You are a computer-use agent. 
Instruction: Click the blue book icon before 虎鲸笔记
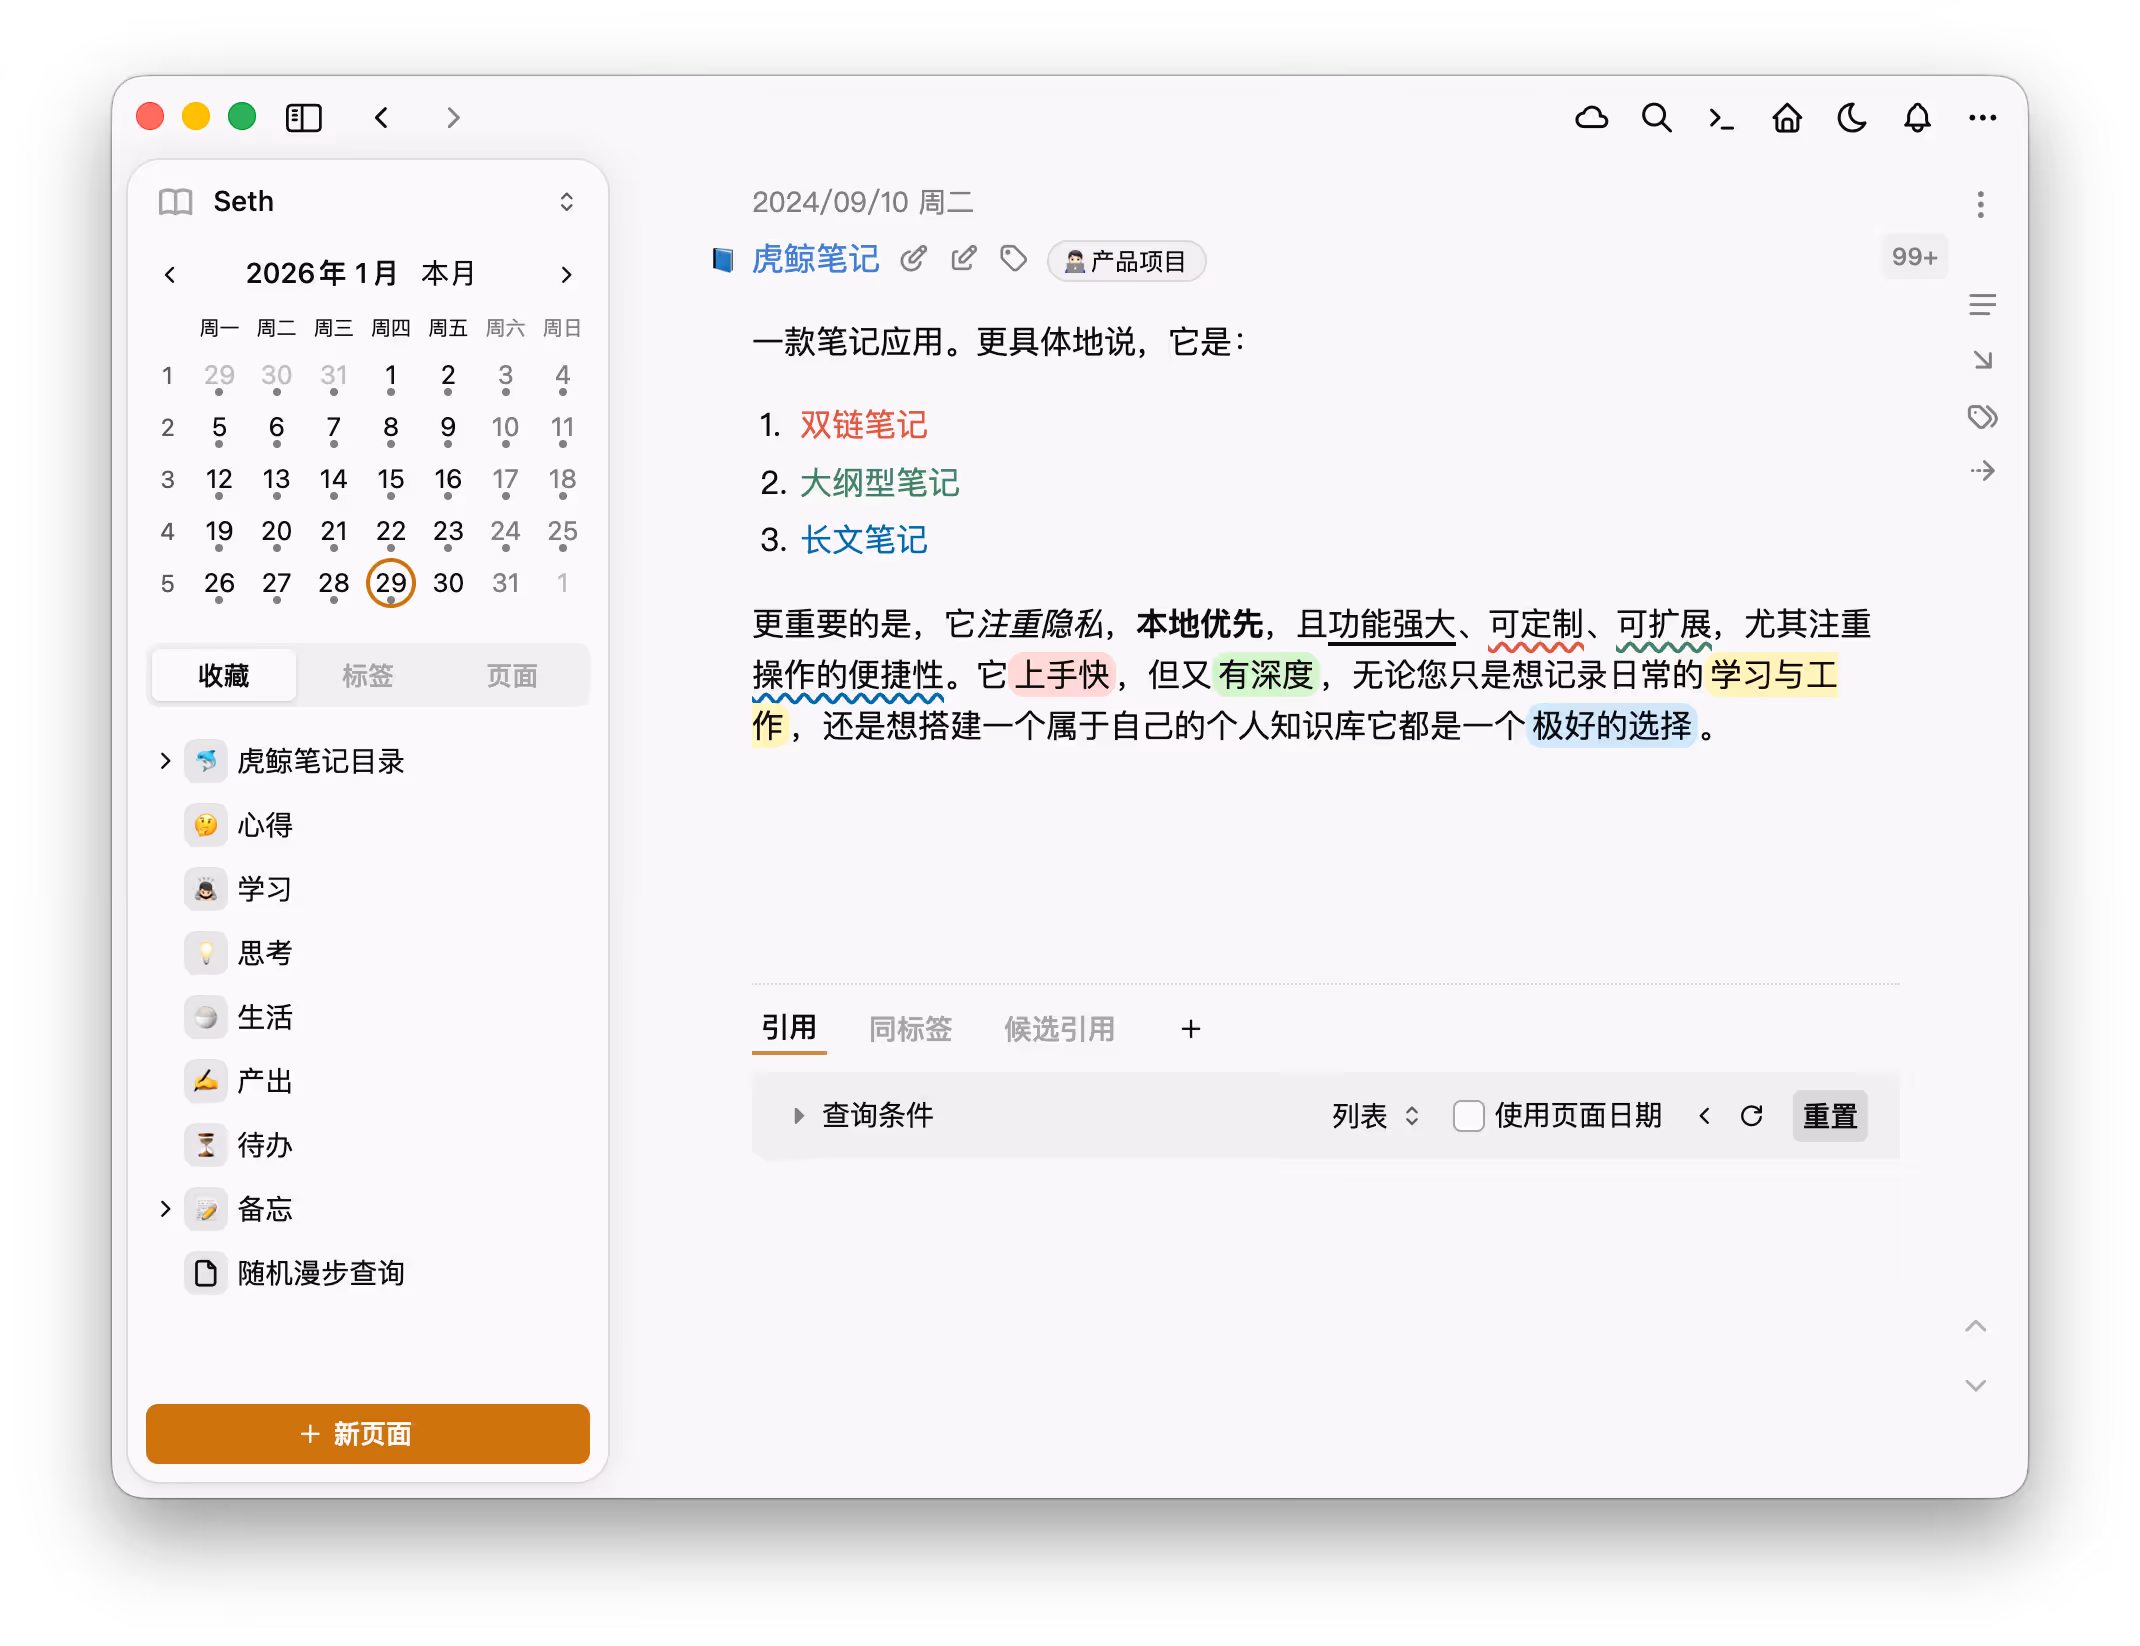(x=722, y=260)
